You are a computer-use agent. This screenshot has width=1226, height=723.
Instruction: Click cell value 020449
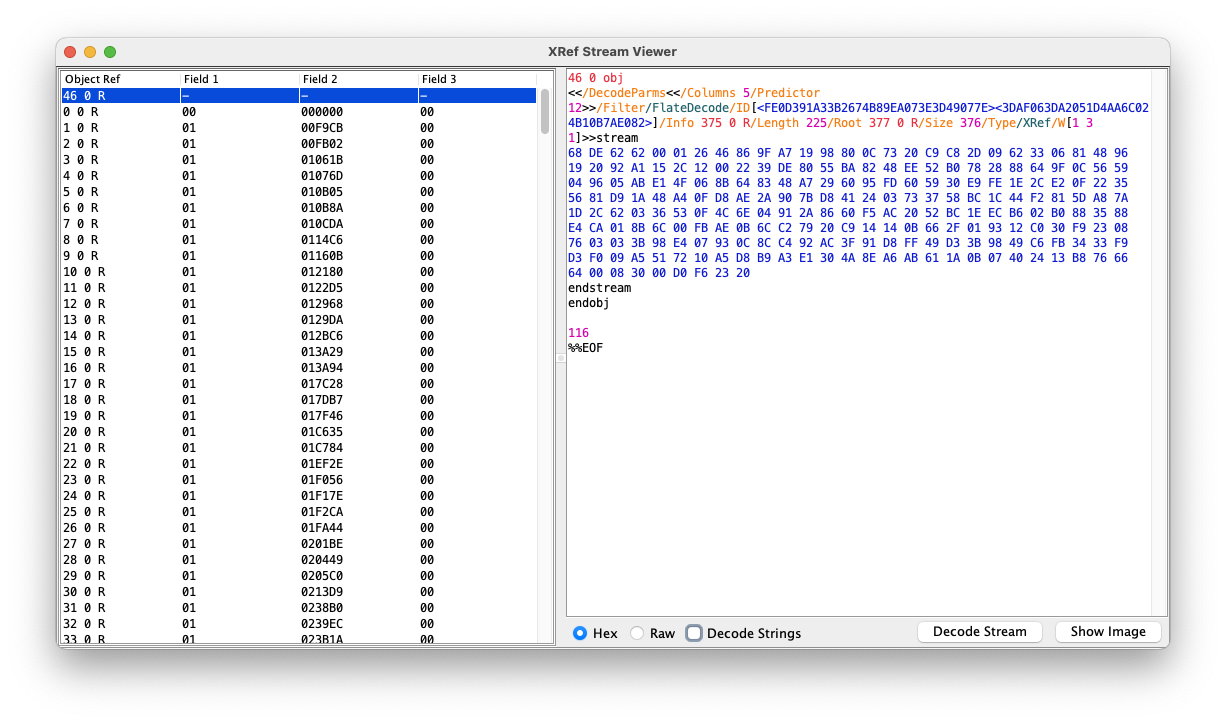(322, 560)
